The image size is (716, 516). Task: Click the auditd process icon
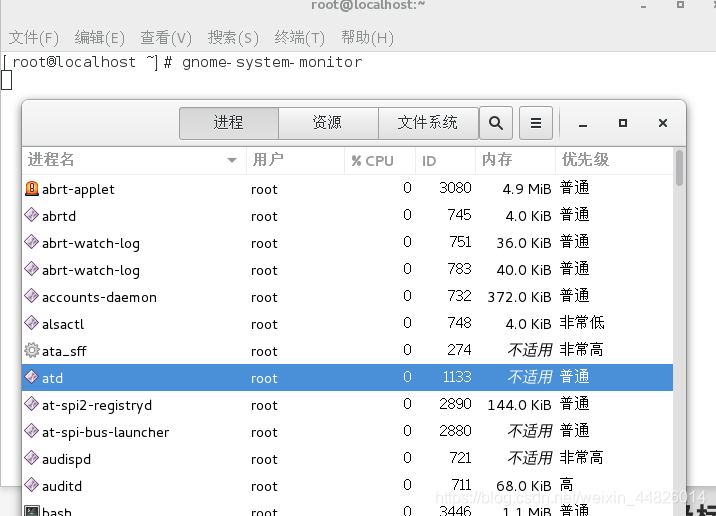click(32, 485)
